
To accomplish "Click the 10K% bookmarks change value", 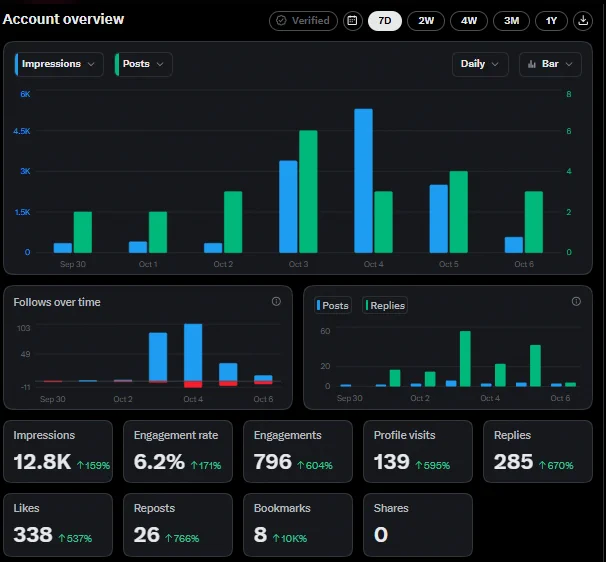I will click(290, 538).
